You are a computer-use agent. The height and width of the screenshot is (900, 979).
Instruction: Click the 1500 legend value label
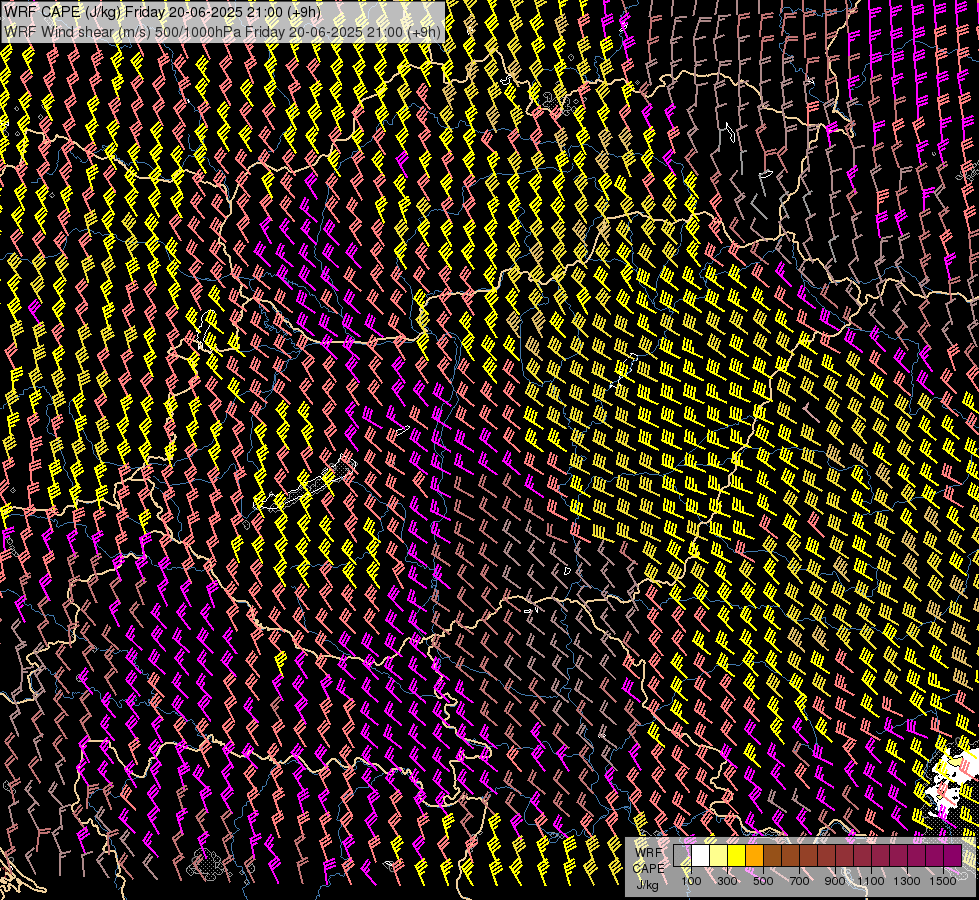943,881
